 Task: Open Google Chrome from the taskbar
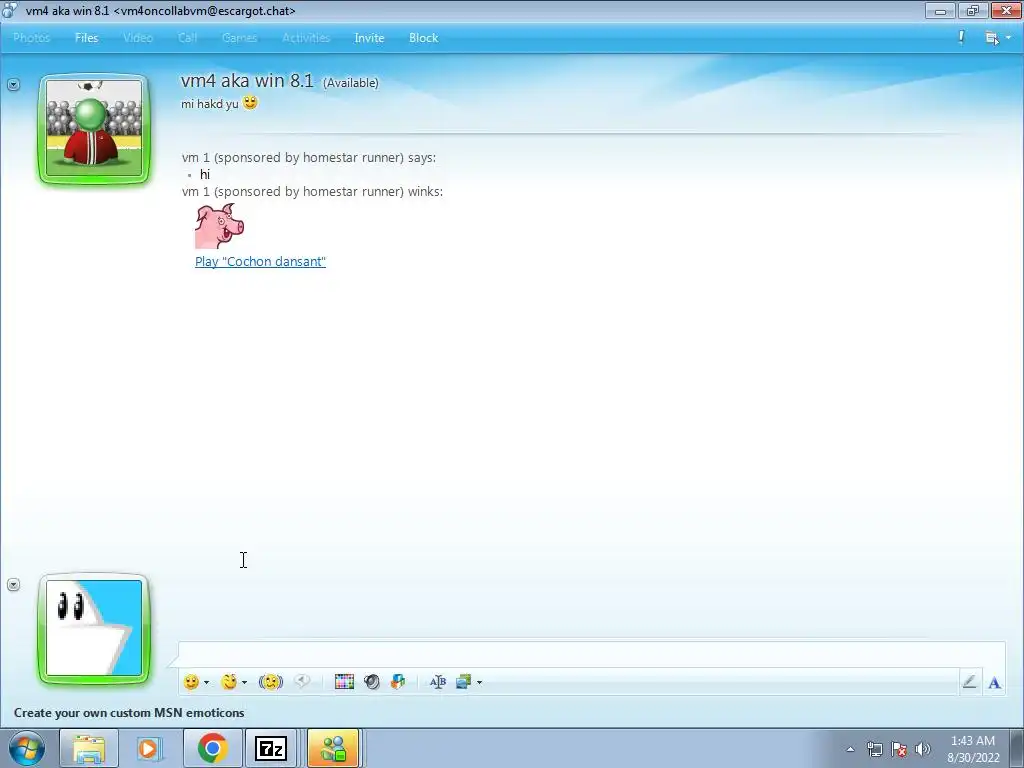click(x=212, y=748)
